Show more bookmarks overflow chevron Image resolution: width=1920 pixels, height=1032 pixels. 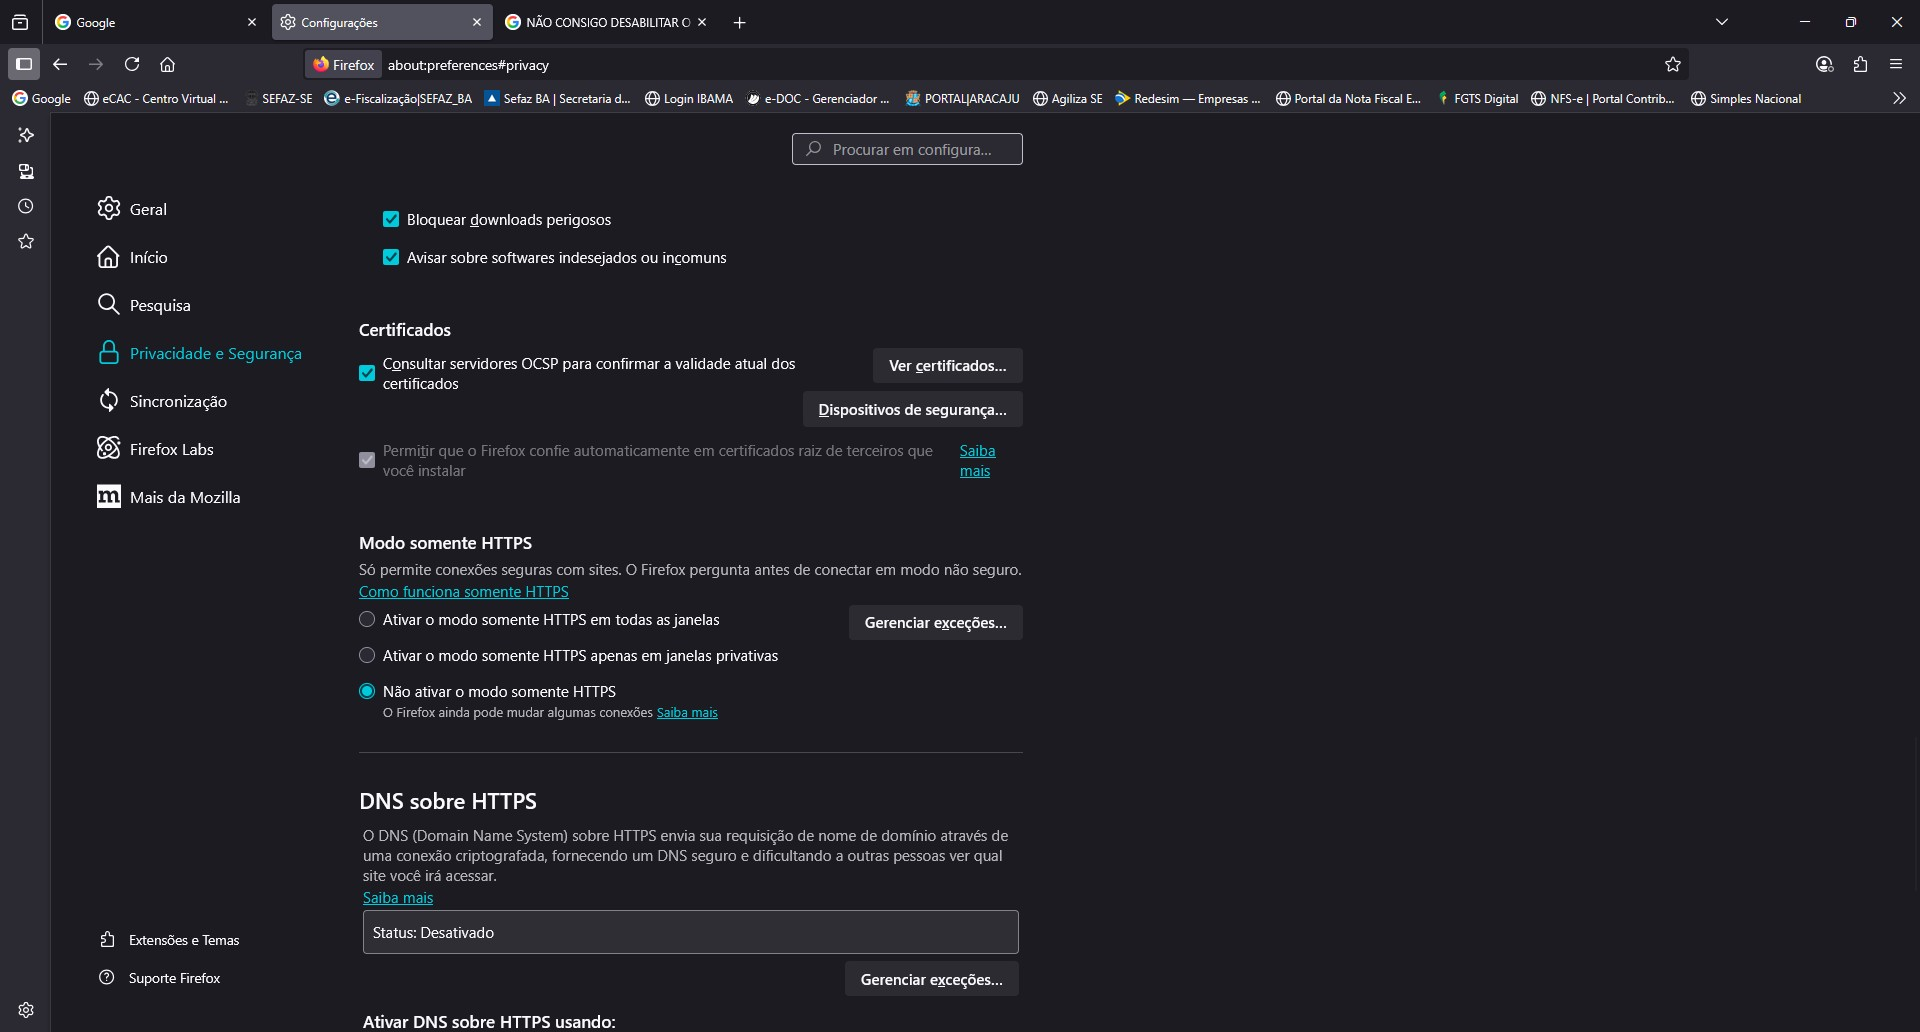pos(1899,98)
